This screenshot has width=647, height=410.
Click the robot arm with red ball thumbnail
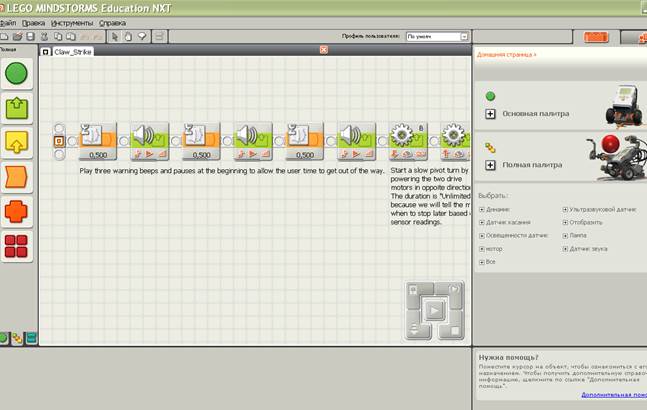click(x=616, y=158)
